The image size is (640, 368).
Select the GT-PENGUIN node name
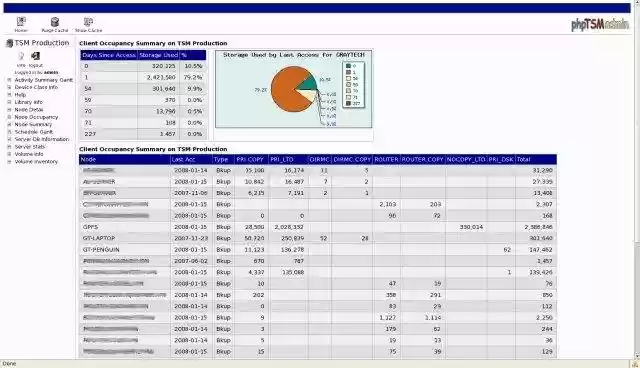101,249
